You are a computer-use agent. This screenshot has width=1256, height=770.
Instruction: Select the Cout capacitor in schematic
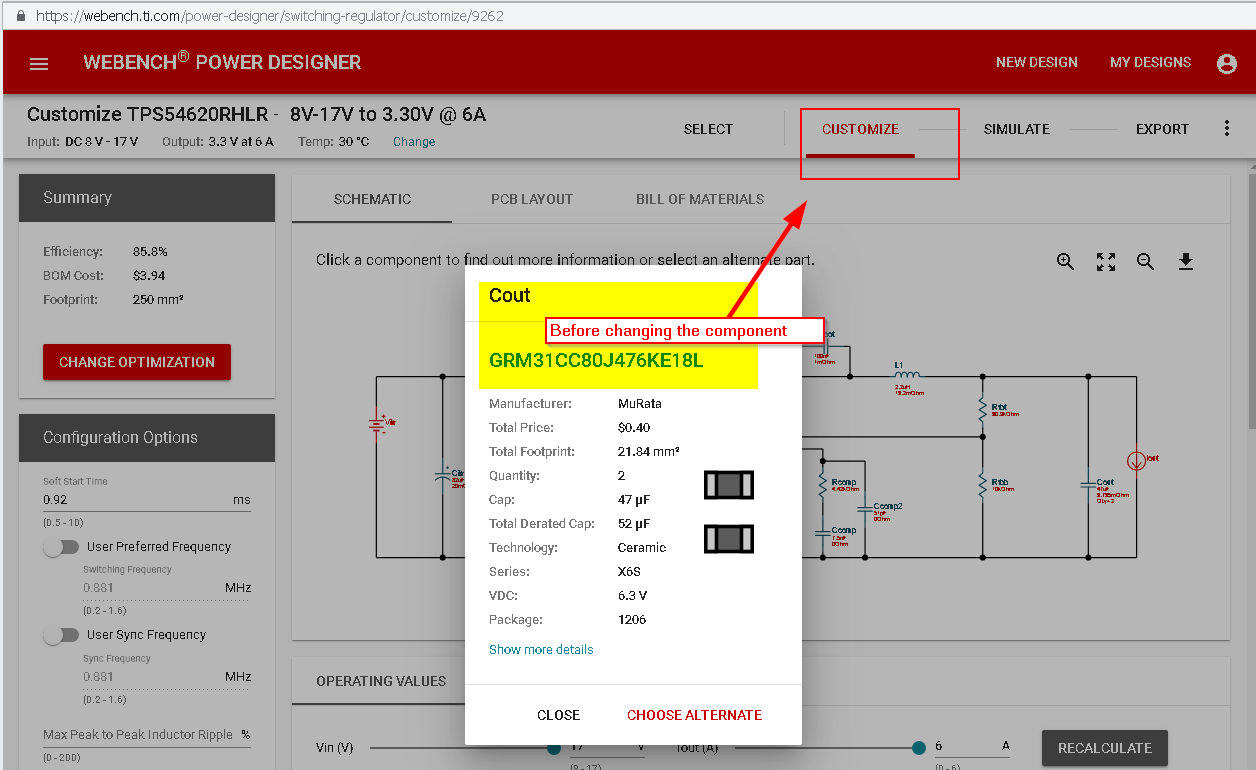coord(1087,484)
